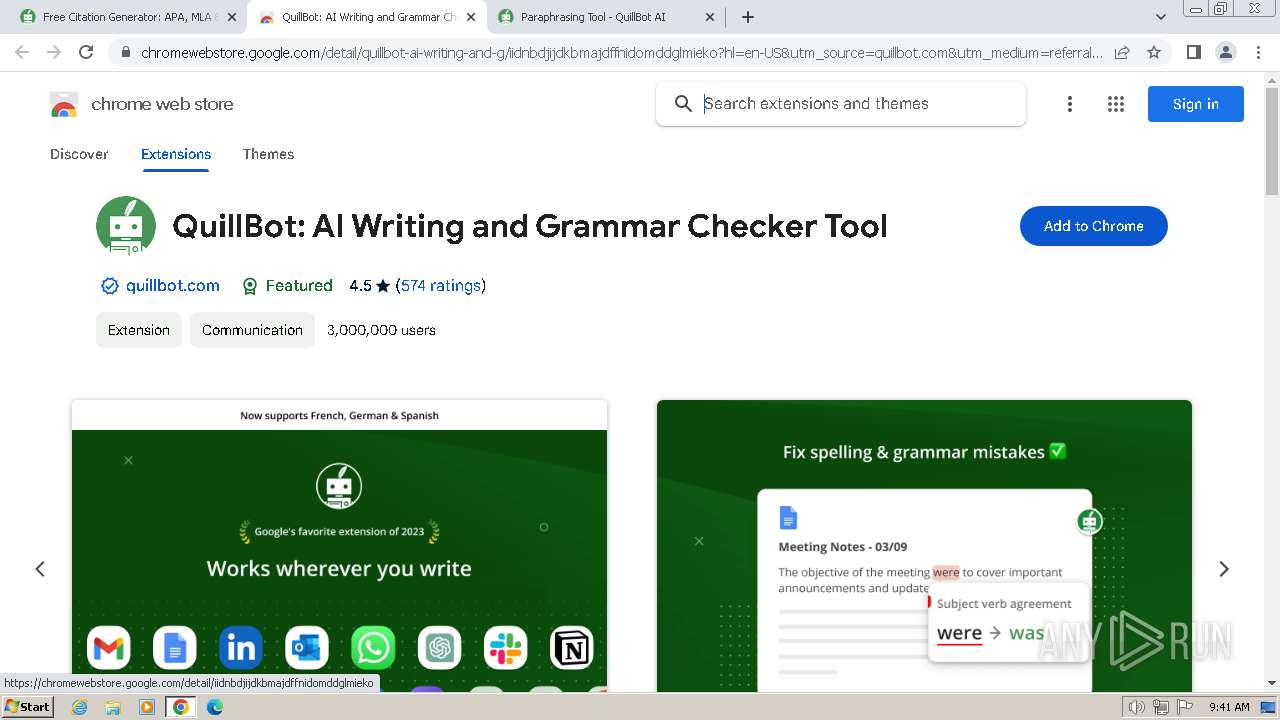
Task: Open Windows Media Player from taskbar
Action: point(147,707)
